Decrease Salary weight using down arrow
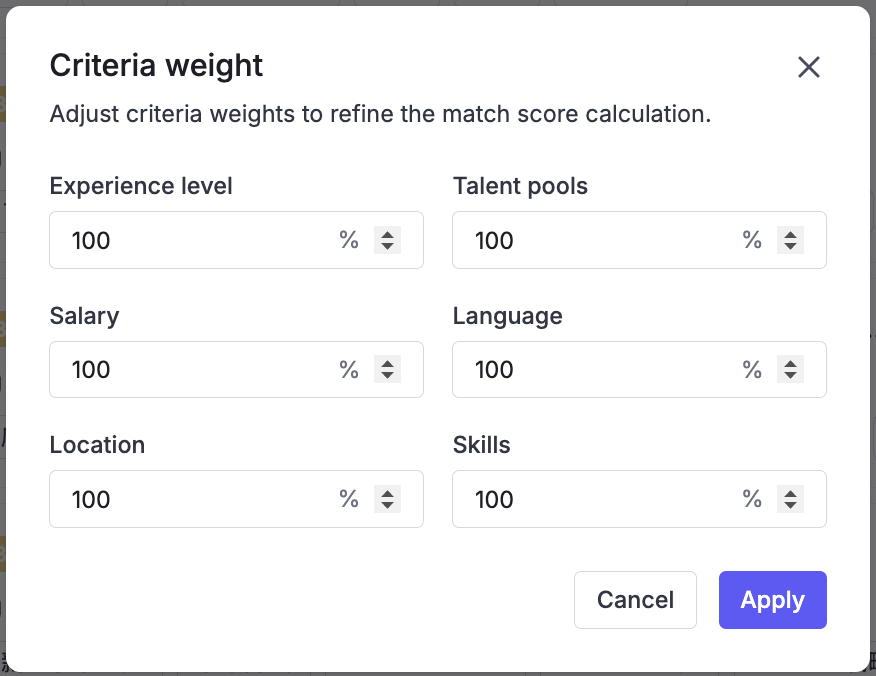Screen dimensions: 876x676 (387, 376)
